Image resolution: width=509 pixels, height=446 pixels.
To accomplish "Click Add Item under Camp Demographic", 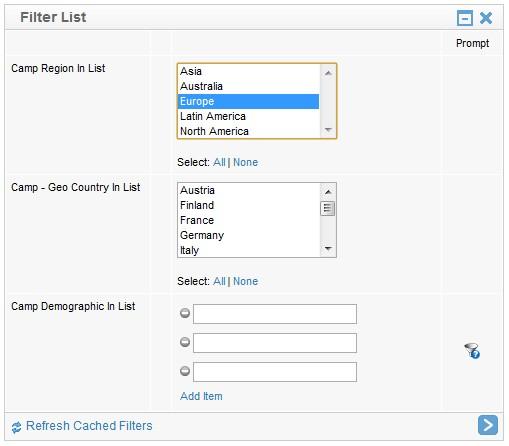I will (x=201, y=396).
